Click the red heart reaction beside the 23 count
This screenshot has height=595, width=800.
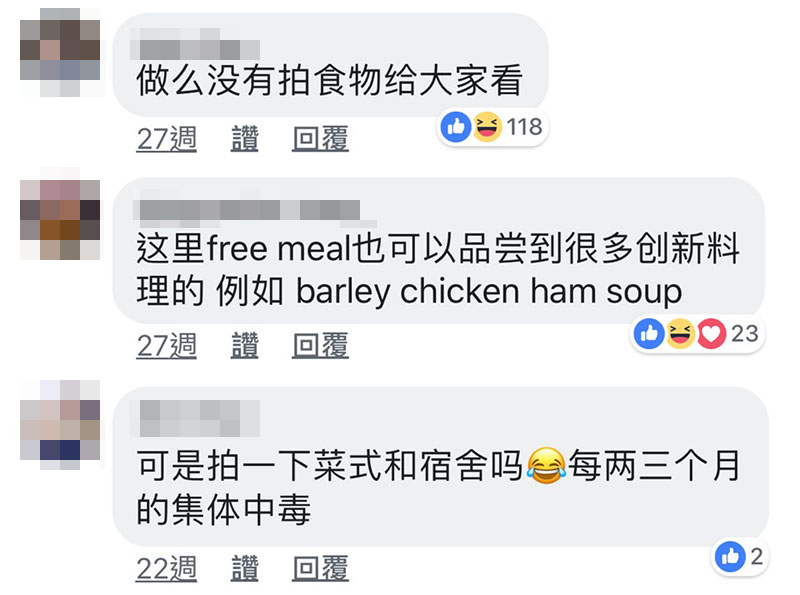(711, 334)
